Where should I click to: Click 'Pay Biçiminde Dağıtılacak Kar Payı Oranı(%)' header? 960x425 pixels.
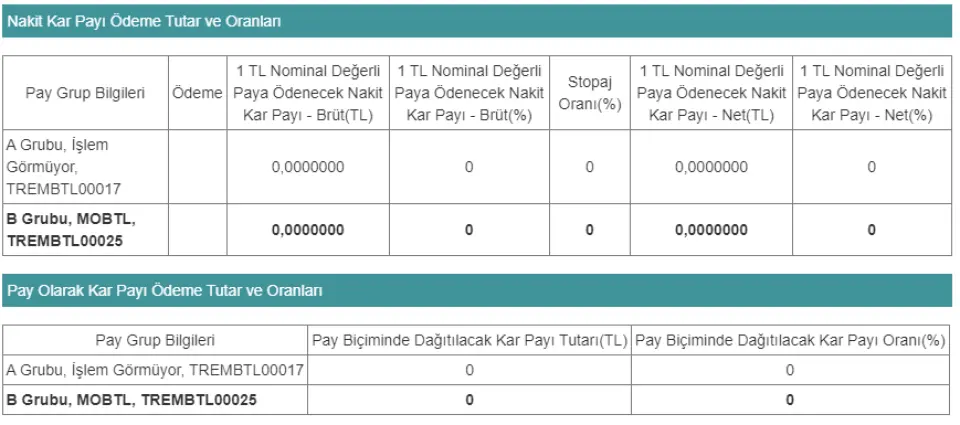tap(790, 341)
